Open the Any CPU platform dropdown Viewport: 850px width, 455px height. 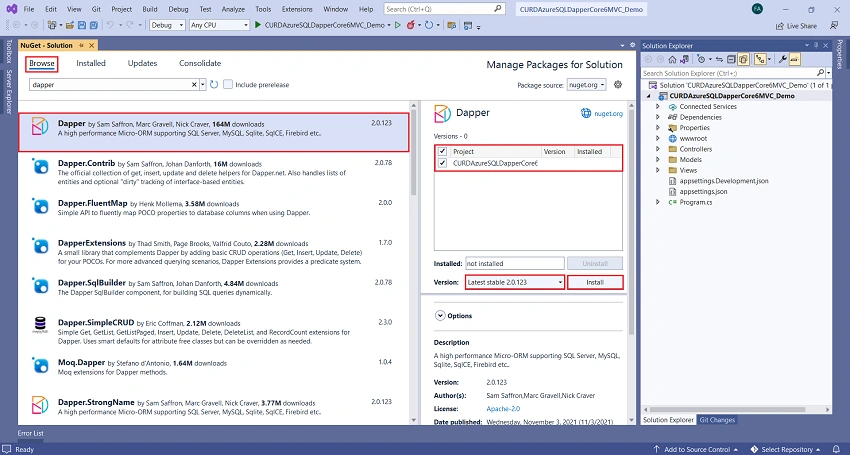point(220,25)
